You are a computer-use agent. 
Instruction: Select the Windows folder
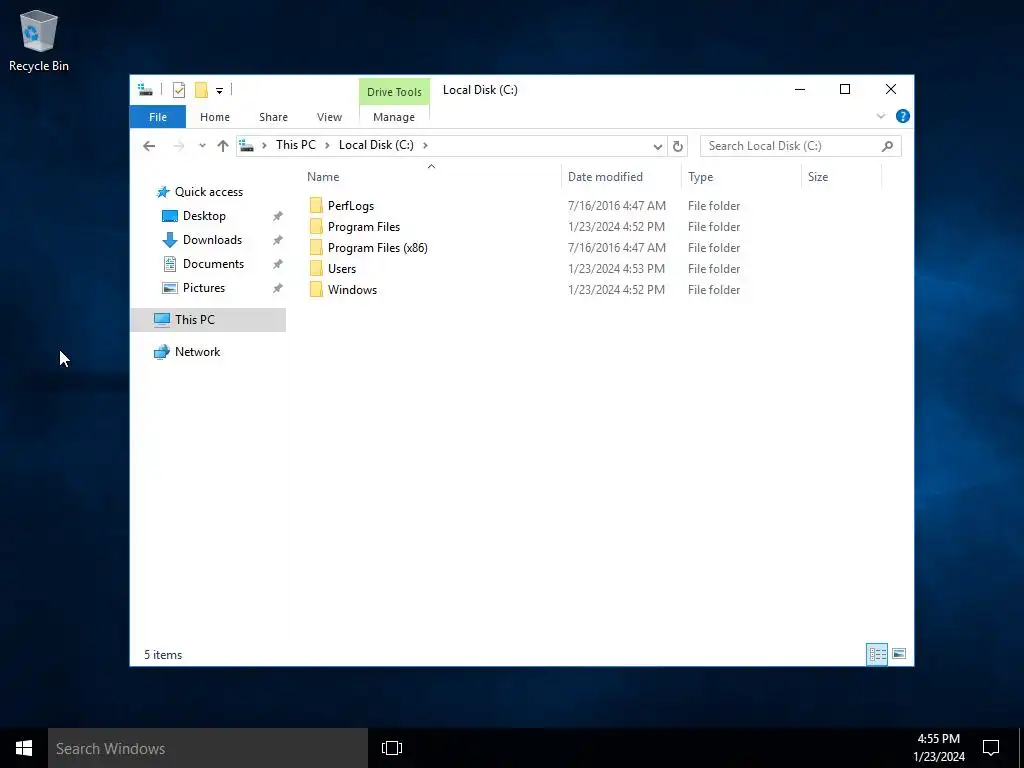coord(352,289)
